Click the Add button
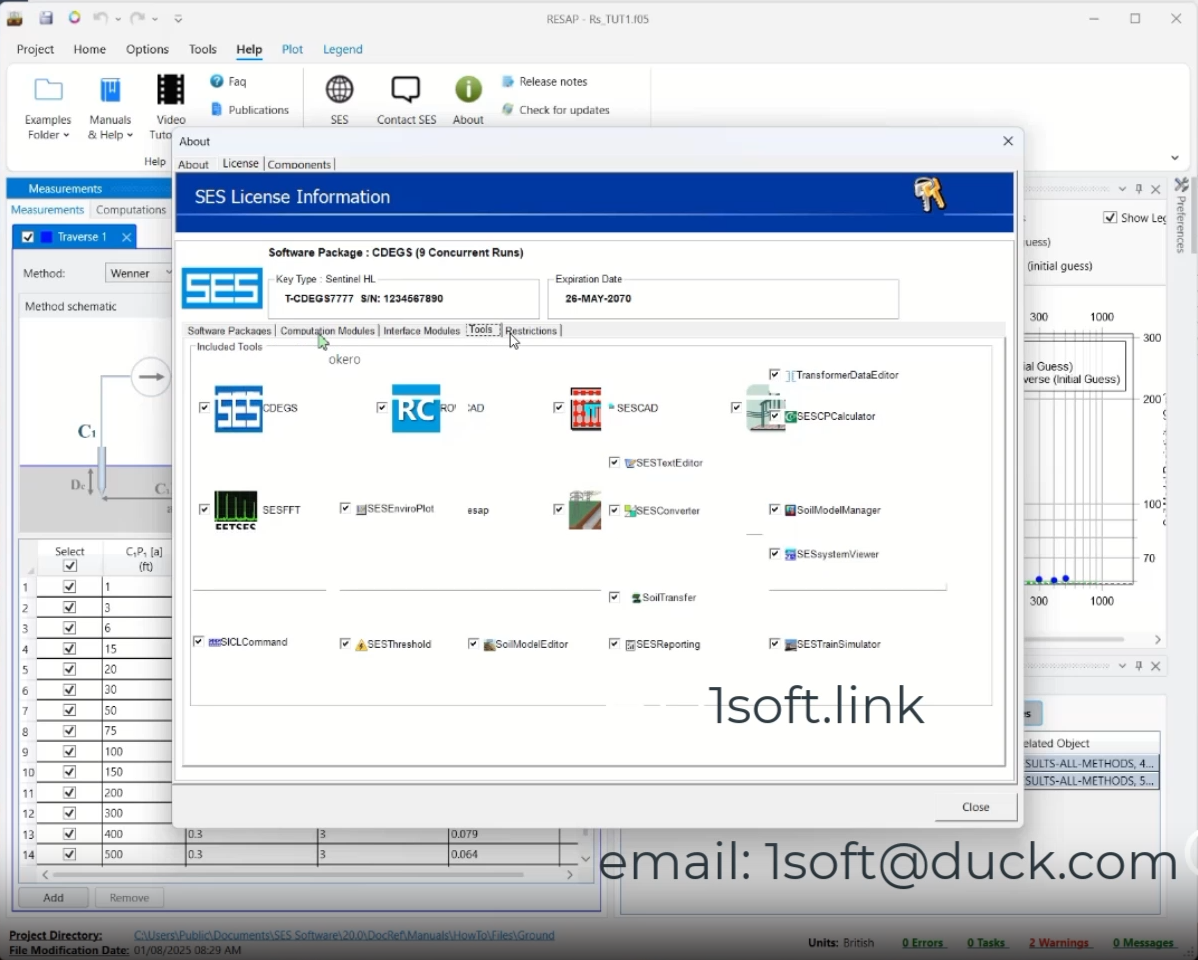1198x960 pixels. [53, 897]
